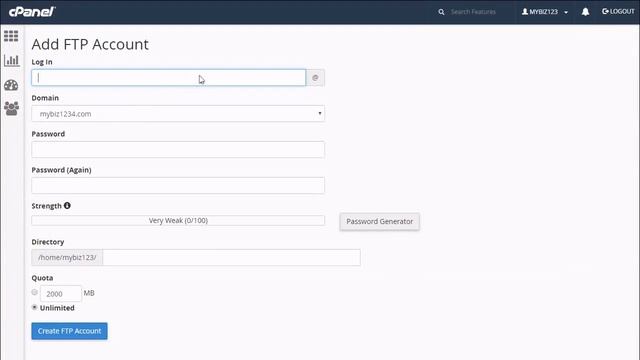Select the 2000 MB quota radio button
The image size is (640, 360).
[35, 292]
